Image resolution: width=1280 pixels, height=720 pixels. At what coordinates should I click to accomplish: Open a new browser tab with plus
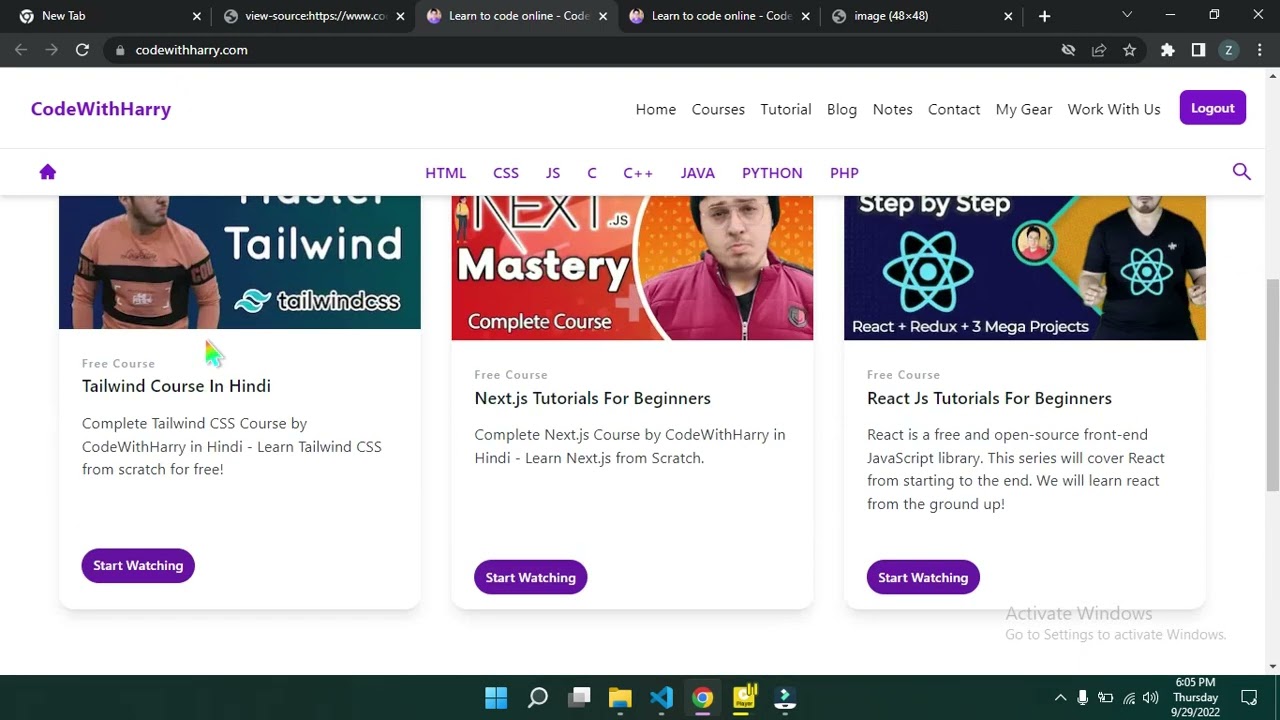click(x=1044, y=16)
